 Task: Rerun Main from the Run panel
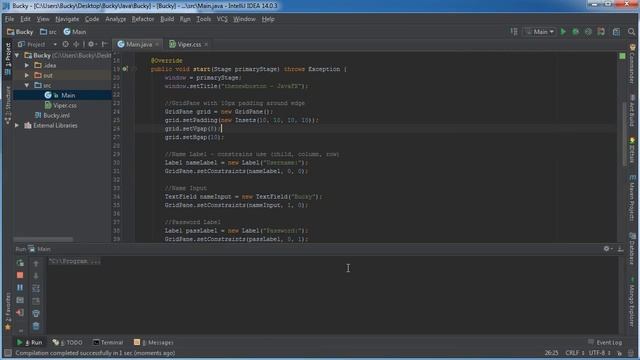[x=20, y=263]
